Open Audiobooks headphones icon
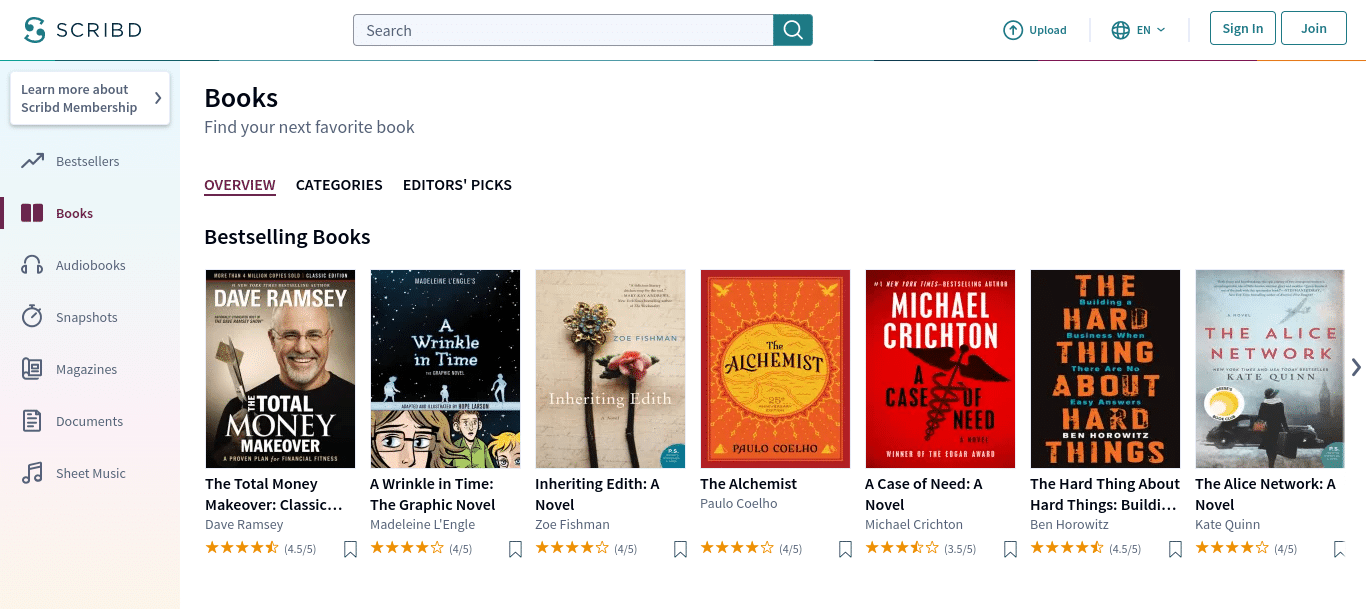This screenshot has width=1366, height=609. (32, 265)
